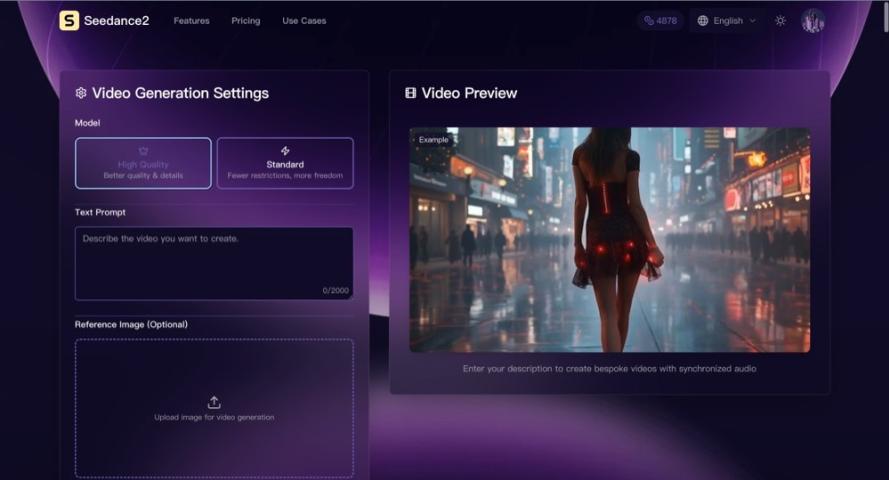Toggle the light/dark theme sun icon
889x480 pixels.
coord(780,21)
